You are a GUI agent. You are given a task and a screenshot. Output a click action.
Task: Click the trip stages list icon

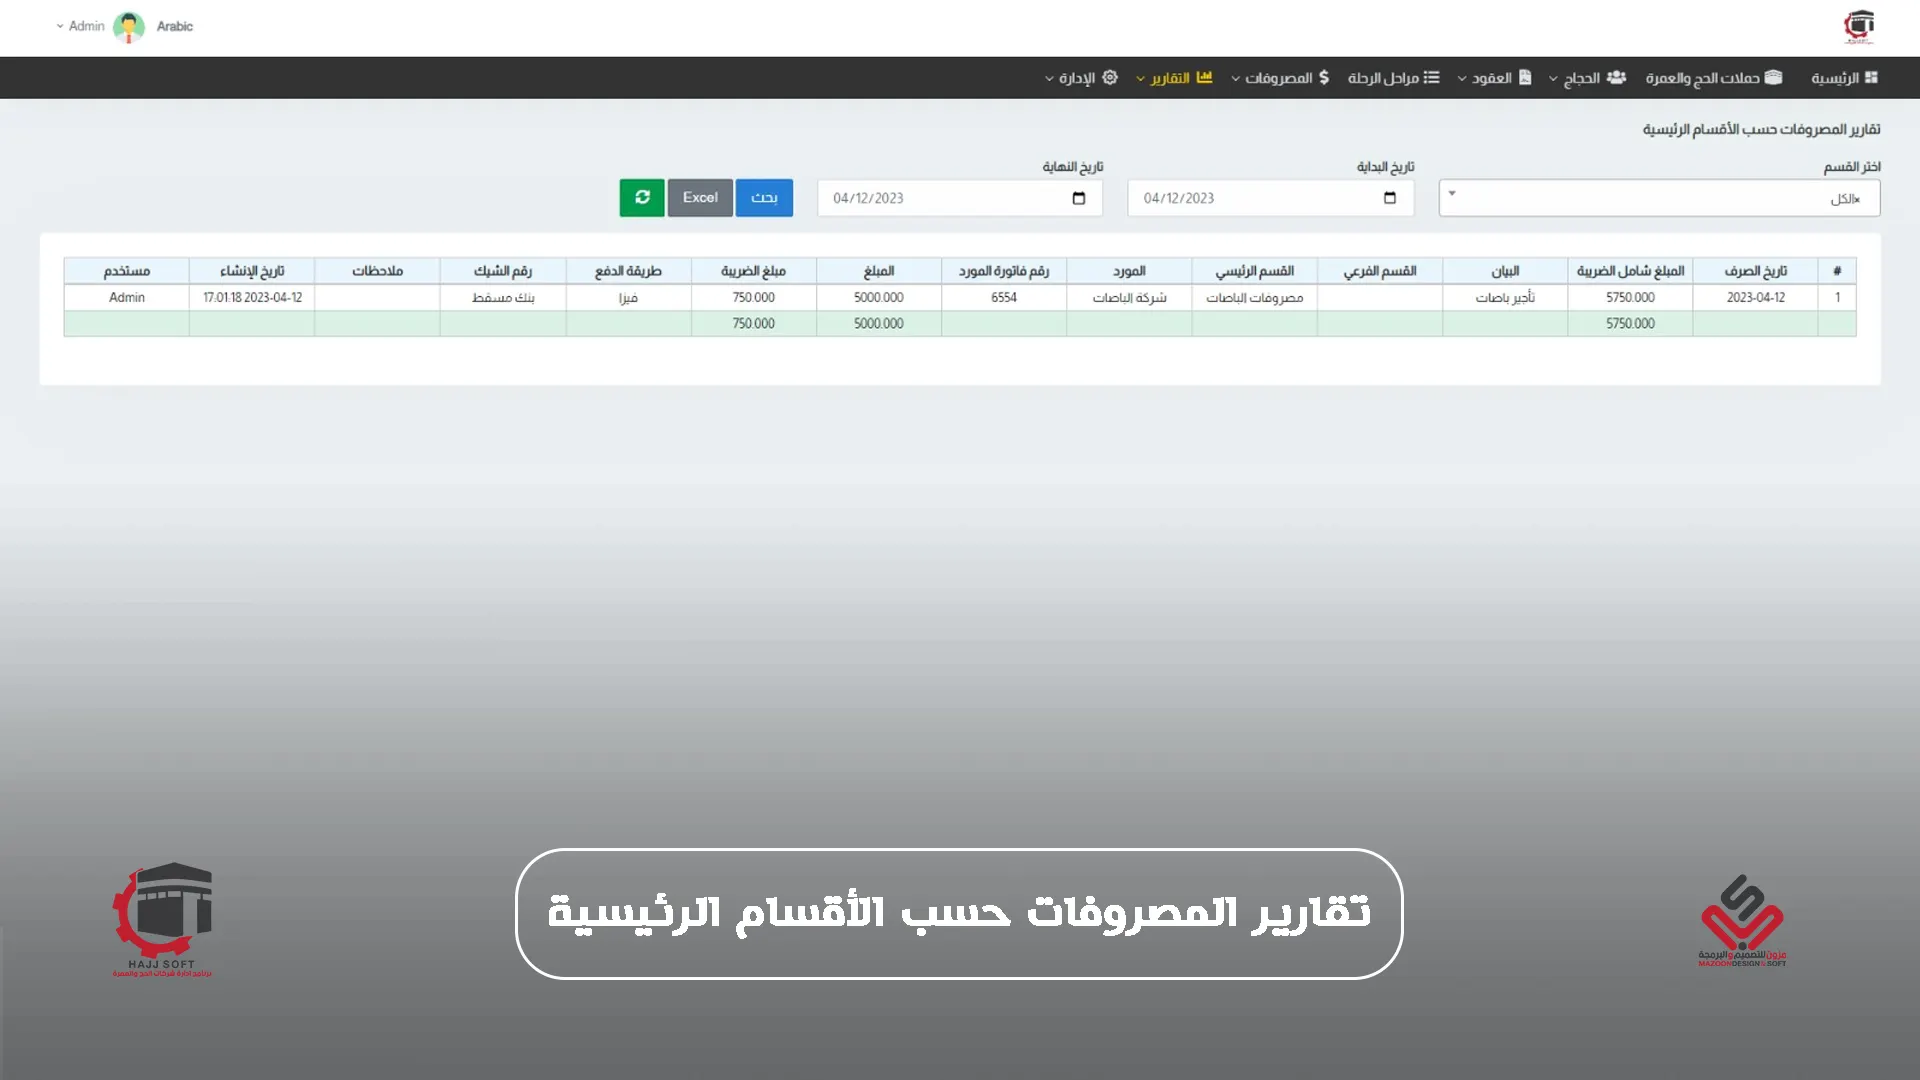point(1432,78)
